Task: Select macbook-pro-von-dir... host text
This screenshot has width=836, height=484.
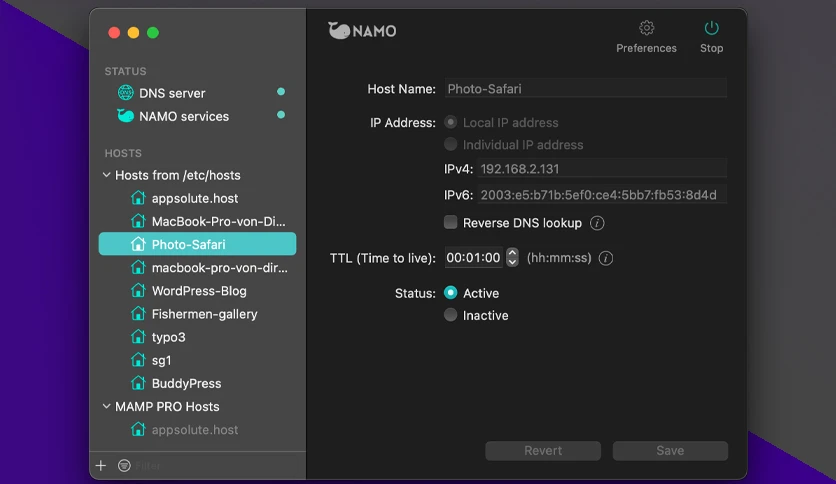Action: pyautogui.click(x=220, y=268)
